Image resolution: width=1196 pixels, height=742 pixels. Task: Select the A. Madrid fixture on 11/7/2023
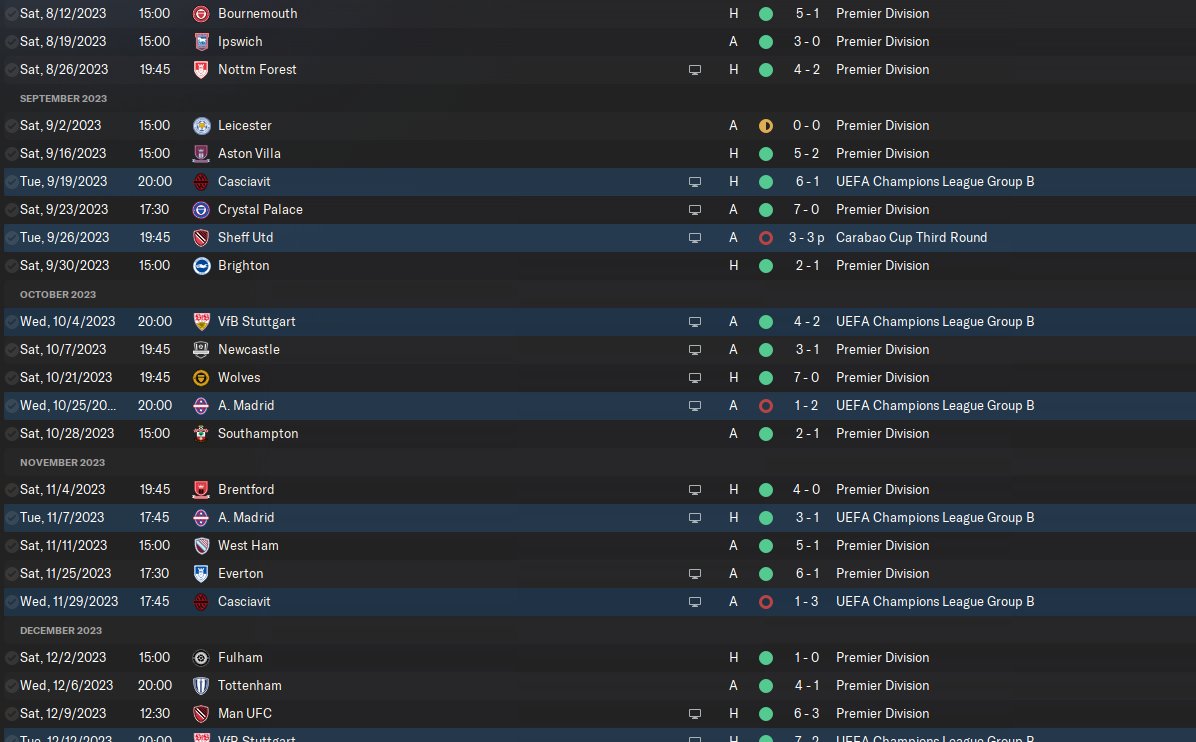coord(245,518)
